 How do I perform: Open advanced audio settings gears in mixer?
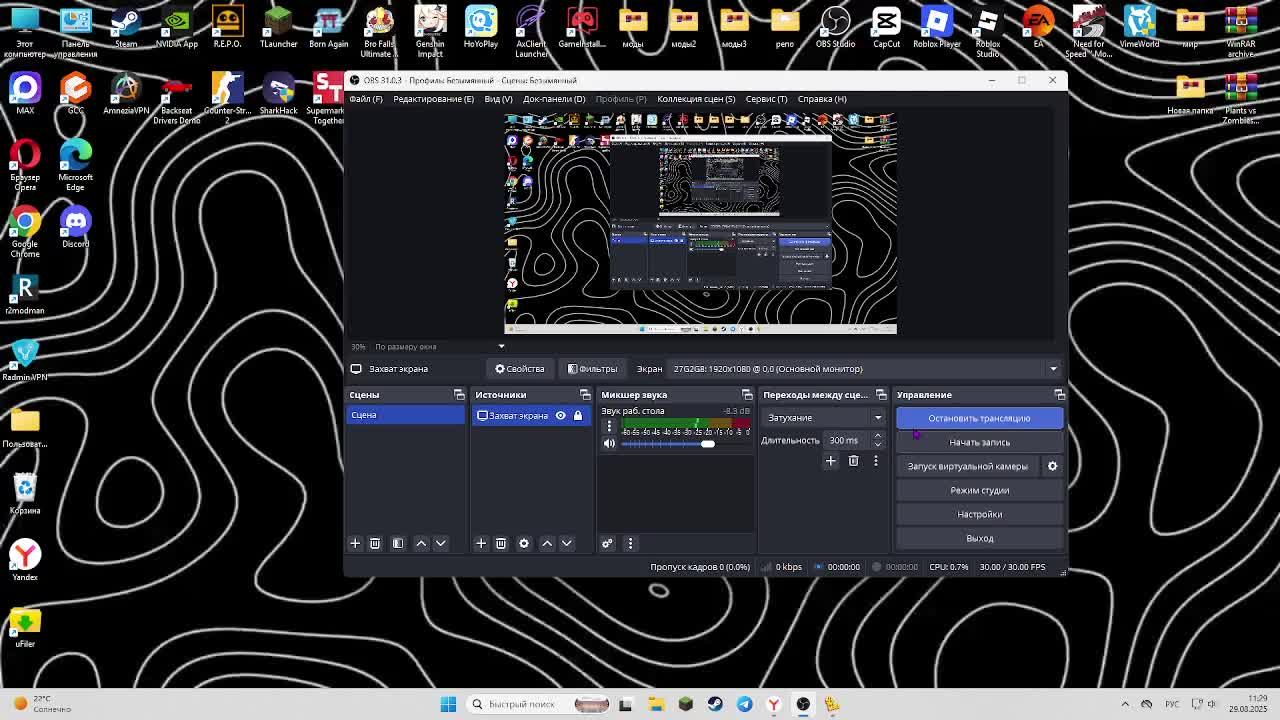tap(607, 543)
